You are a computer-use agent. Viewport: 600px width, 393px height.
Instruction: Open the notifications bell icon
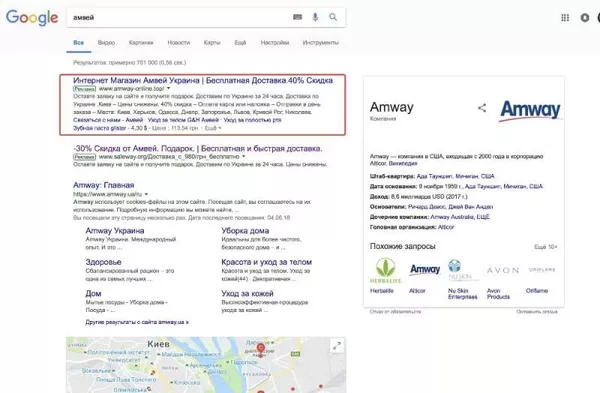click(585, 17)
